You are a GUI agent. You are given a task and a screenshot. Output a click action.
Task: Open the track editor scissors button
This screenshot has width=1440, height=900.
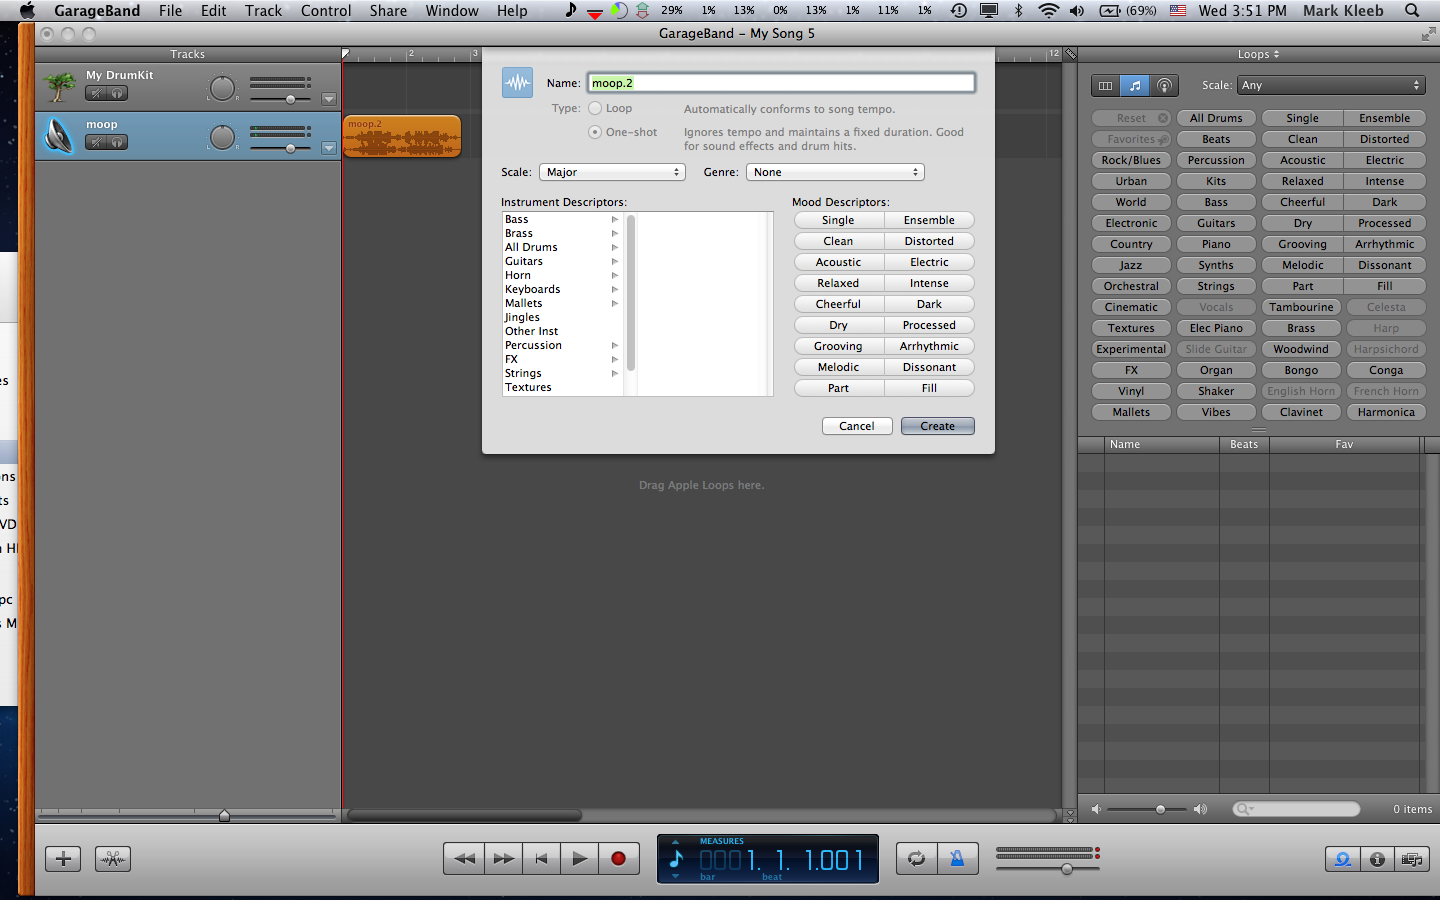click(x=113, y=858)
